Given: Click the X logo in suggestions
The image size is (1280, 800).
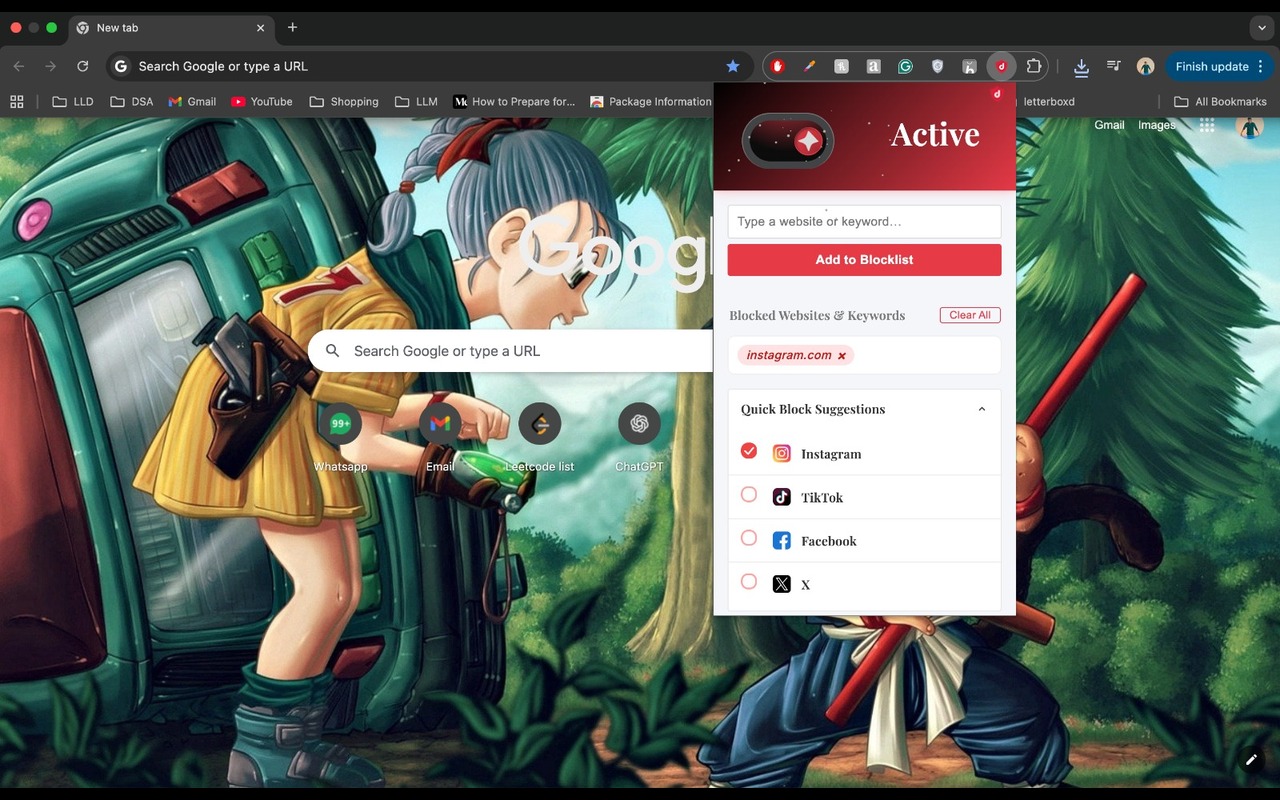Looking at the screenshot, I should (782, 584).
